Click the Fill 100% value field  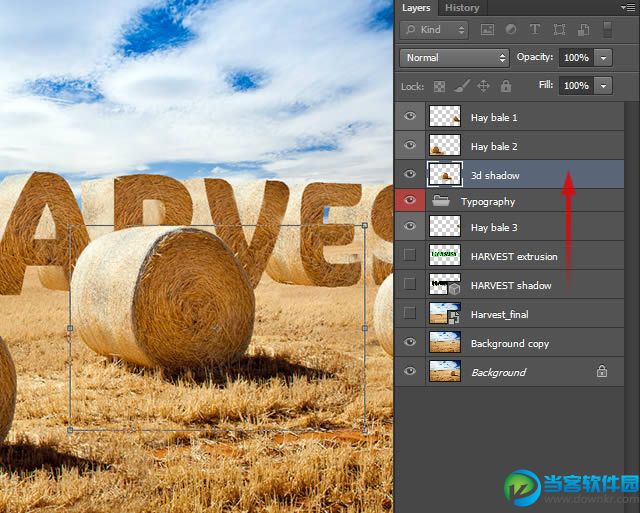coord(576,86)
